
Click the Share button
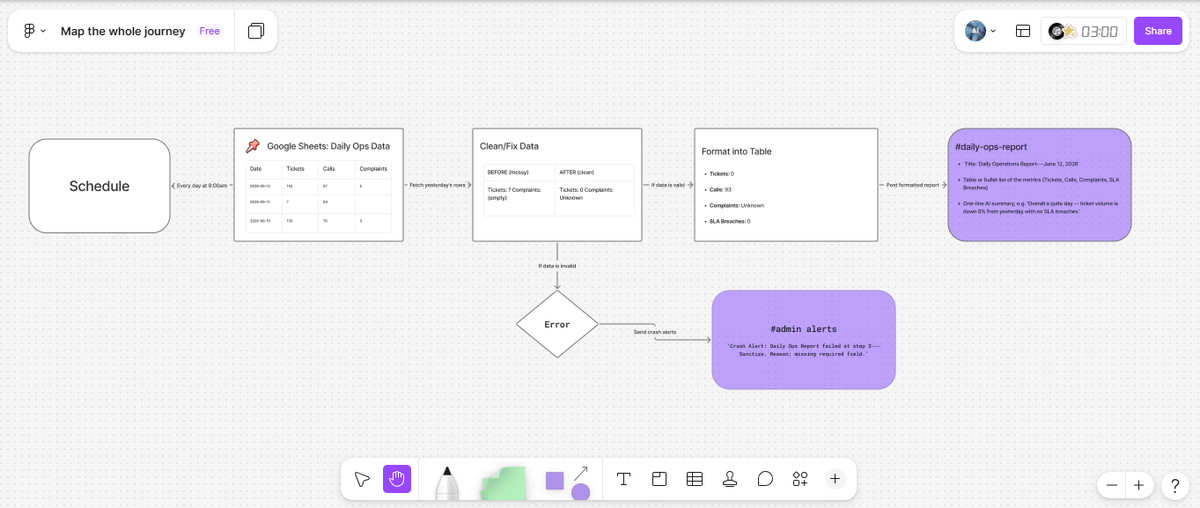[1158, 31]
